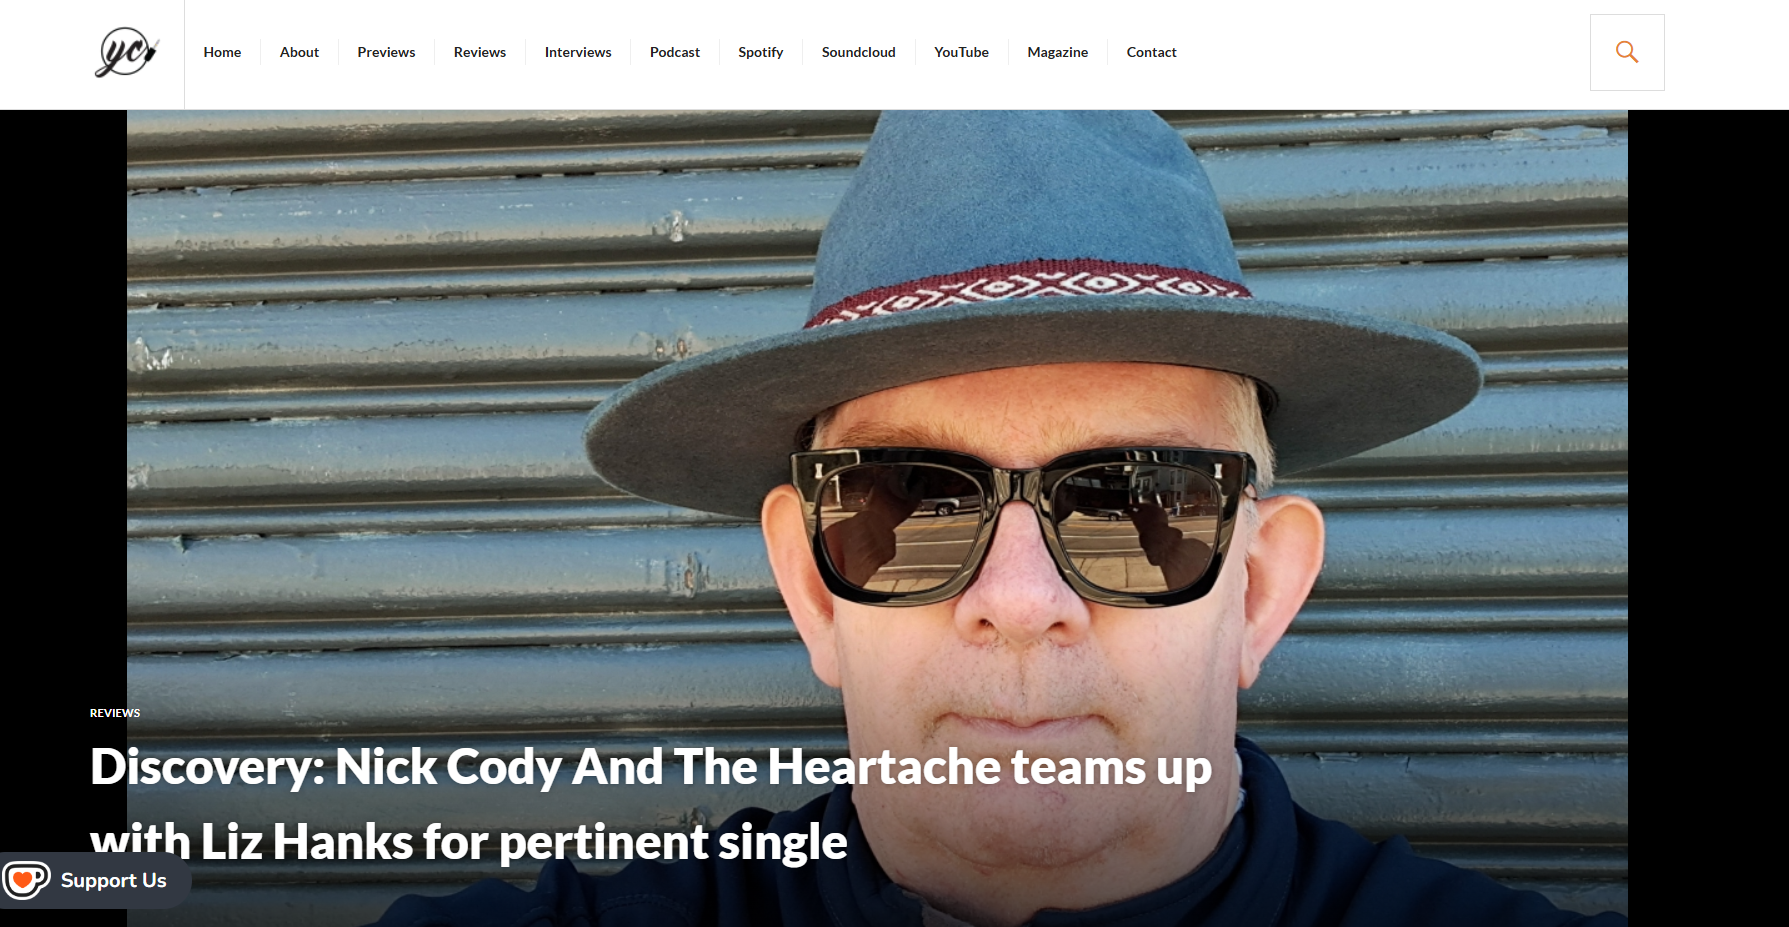Click the hero photo of the man in a hat
Screen dimensions: 1789x927
877,518
